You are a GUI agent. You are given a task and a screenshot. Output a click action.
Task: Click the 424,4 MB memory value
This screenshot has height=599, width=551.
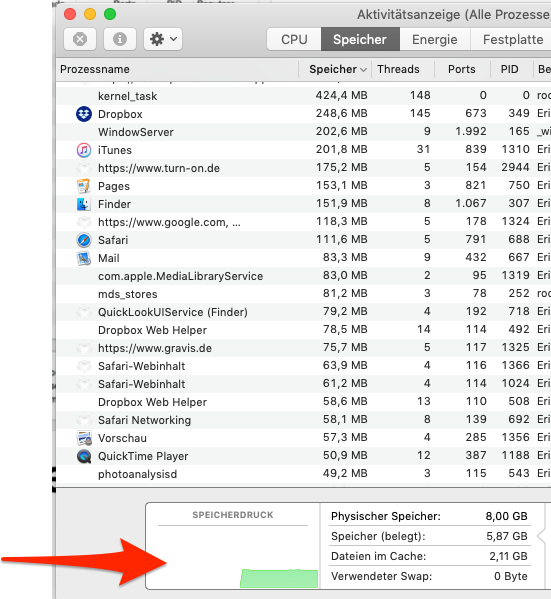tap(341, 95)
